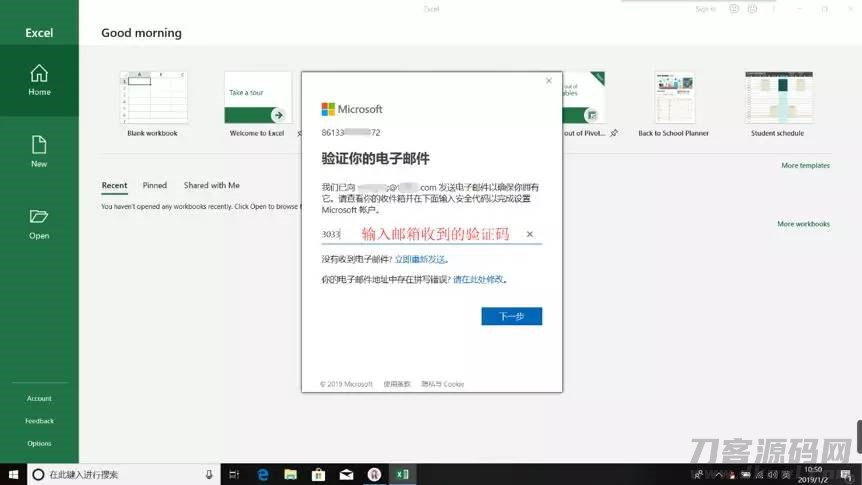Click the microphone icon in search box
862x485 pixels.
[209, 474]
